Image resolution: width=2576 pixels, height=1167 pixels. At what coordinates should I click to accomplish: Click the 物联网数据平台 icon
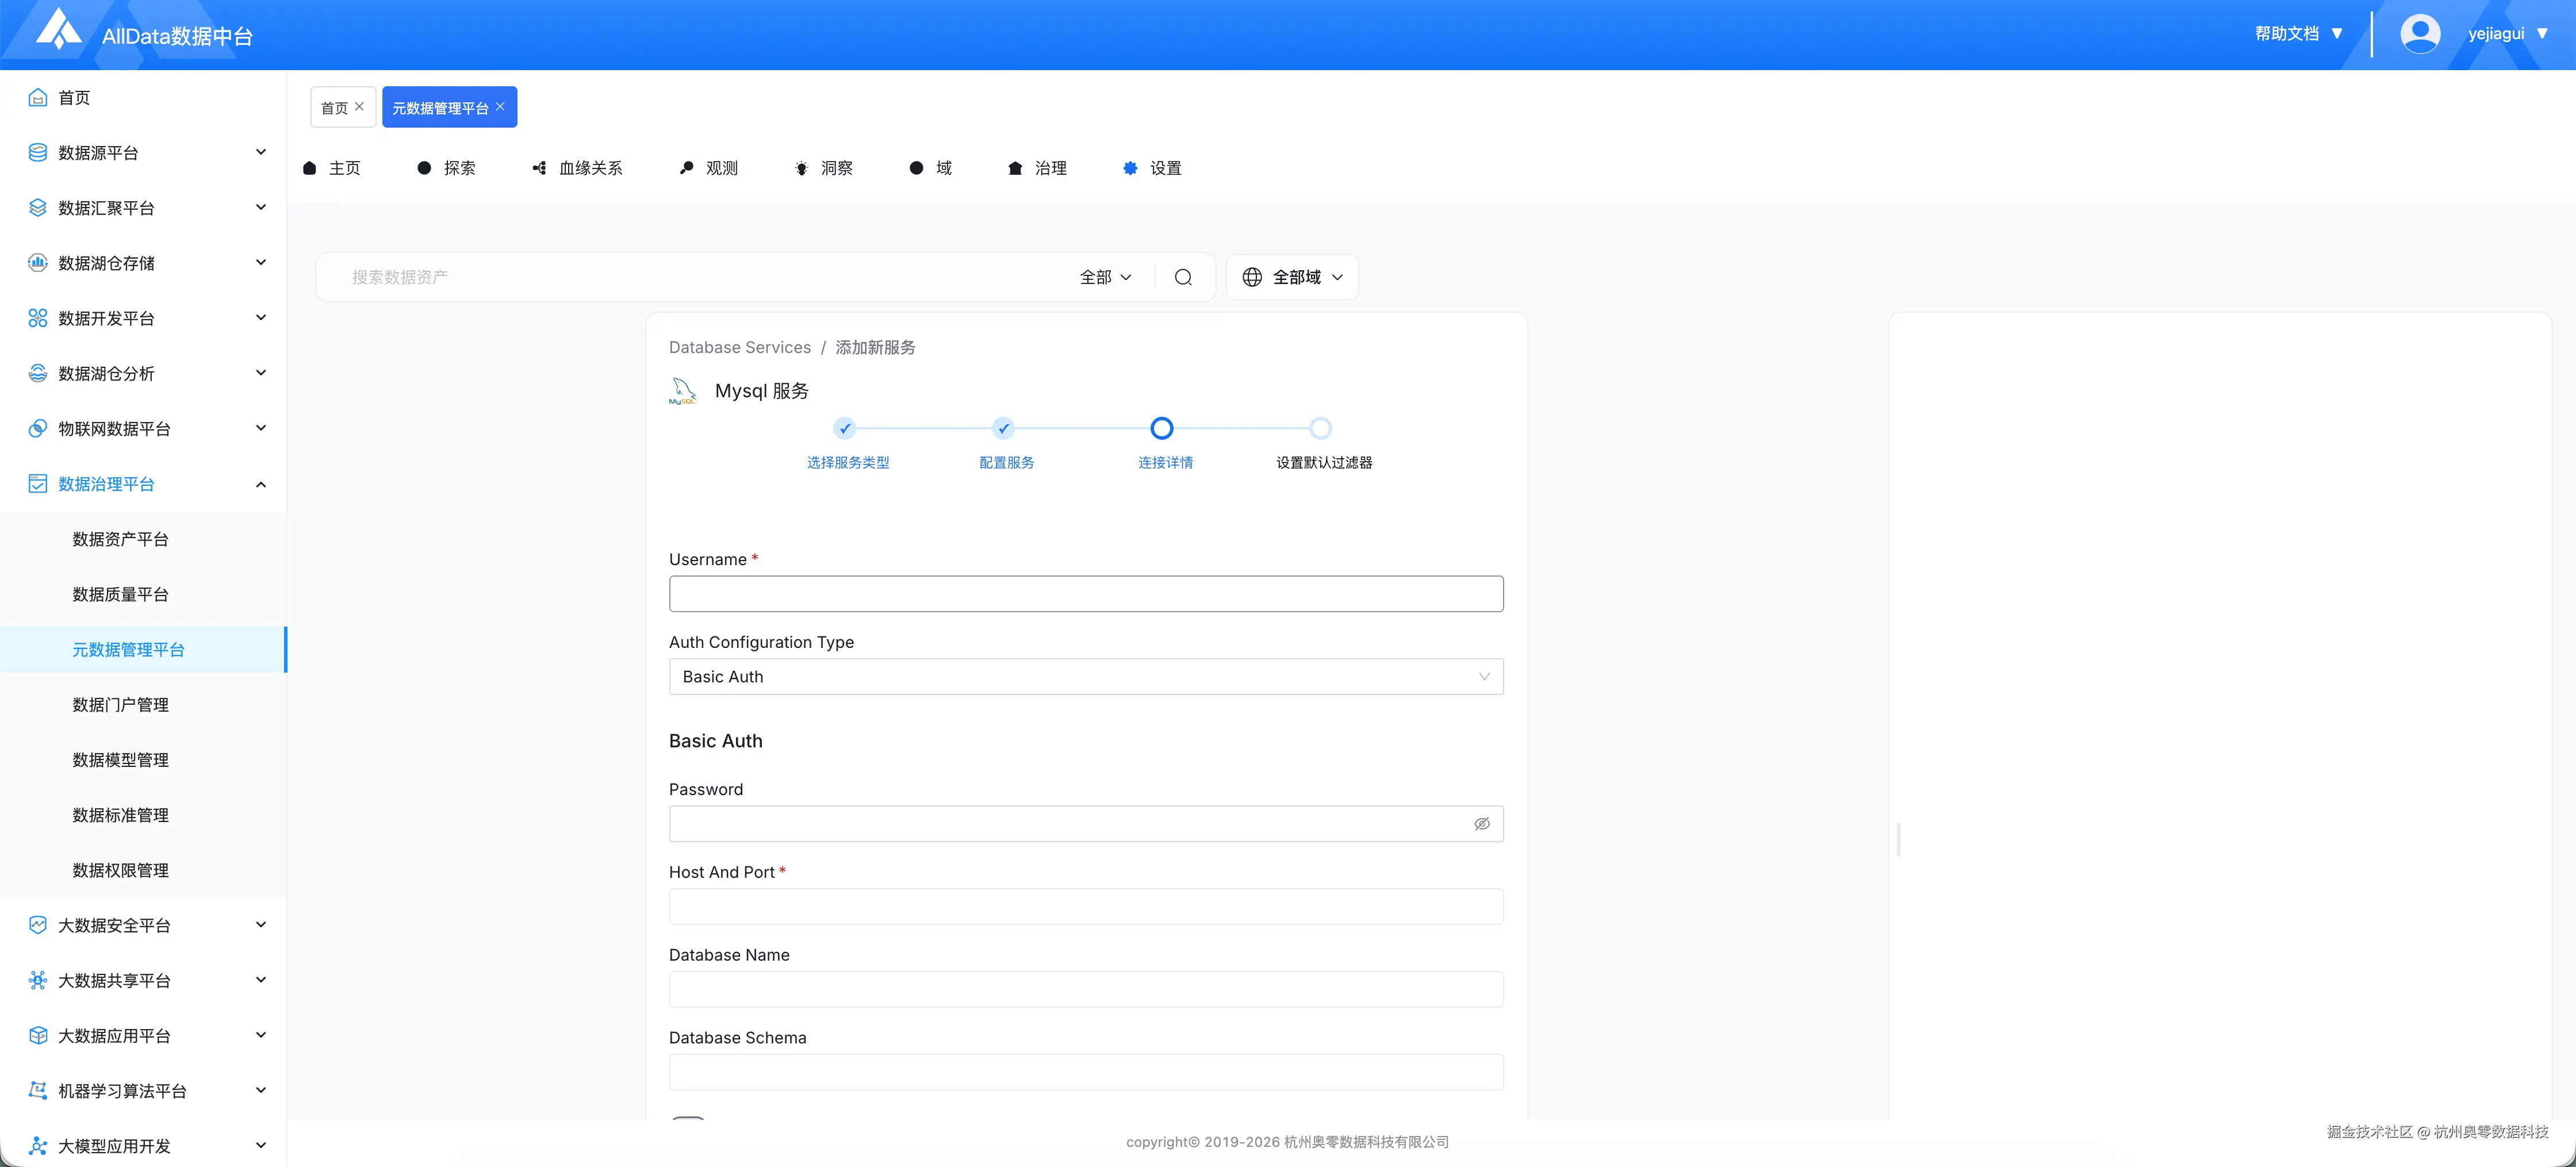tap(38, 428)
